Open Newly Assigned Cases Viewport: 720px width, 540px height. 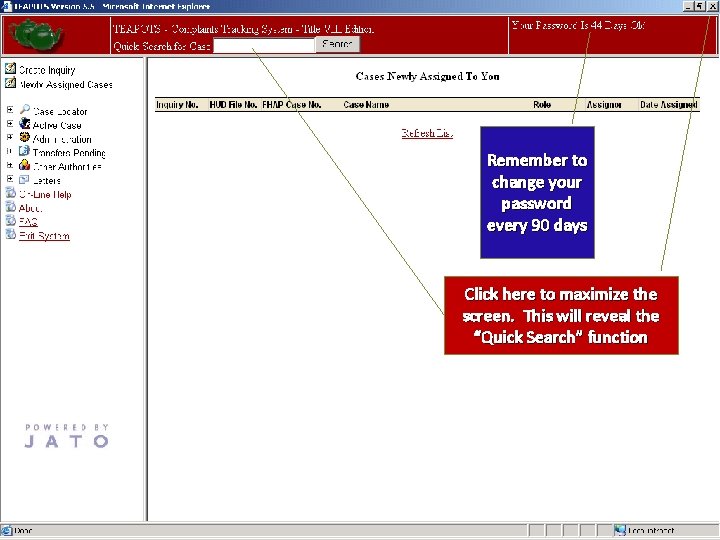pos(65,84)
